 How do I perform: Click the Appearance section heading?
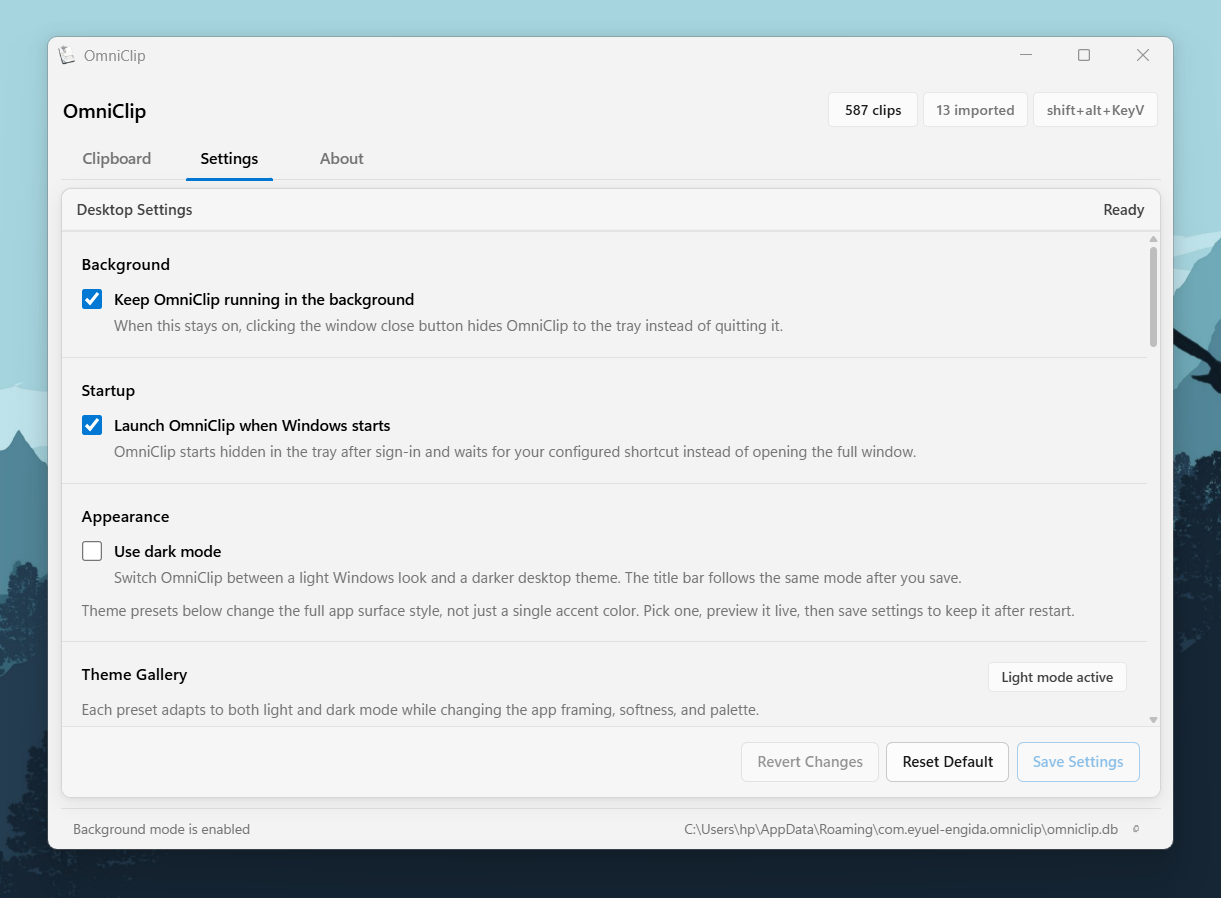click(x=125, y=517)
